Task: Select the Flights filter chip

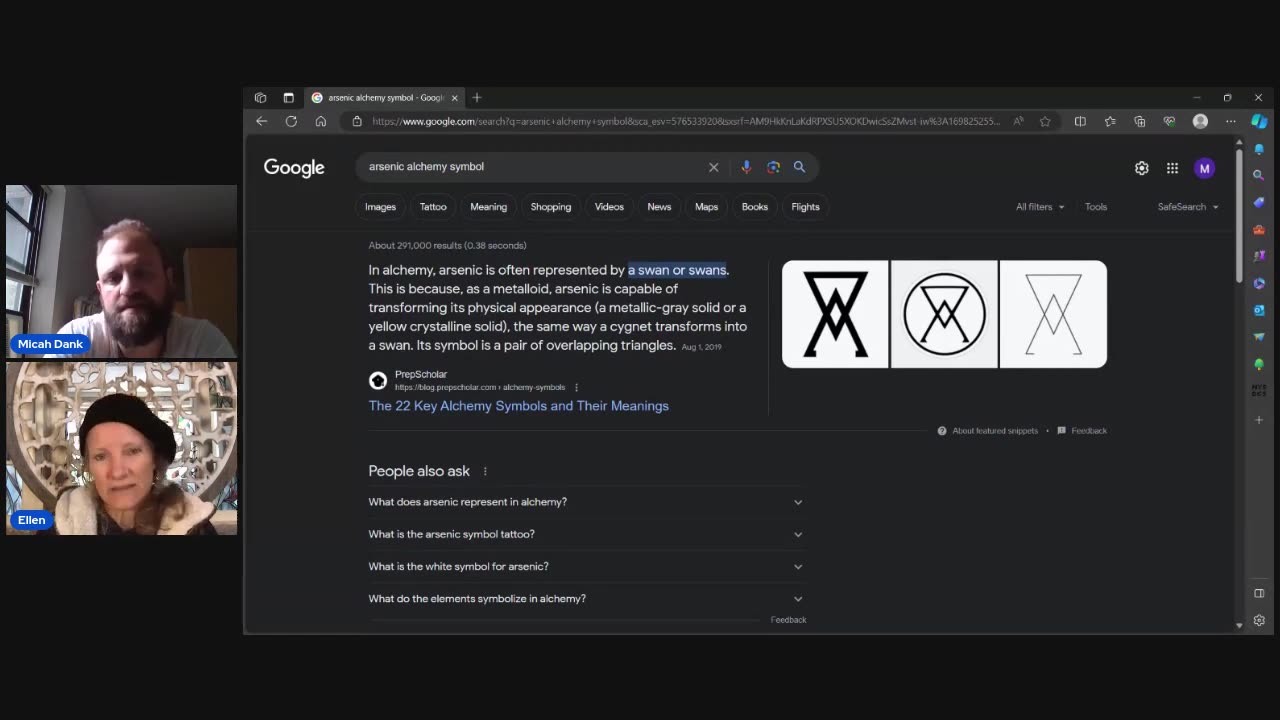Action: [805, 207]
